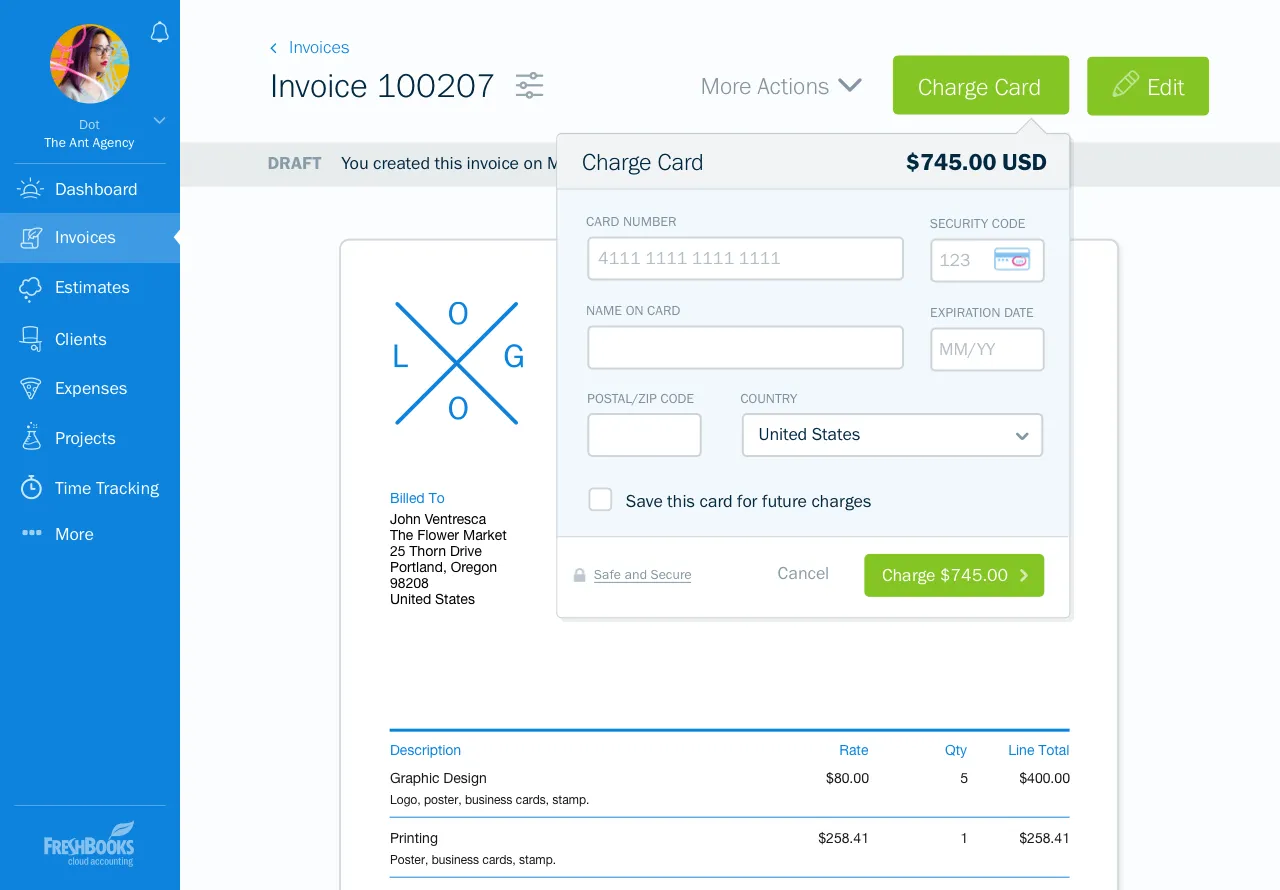Image resolution: width=1280 pixels, height=890 pixels.
Task: Click the Expenses pizza slice icon
Action: coord(31,388)
